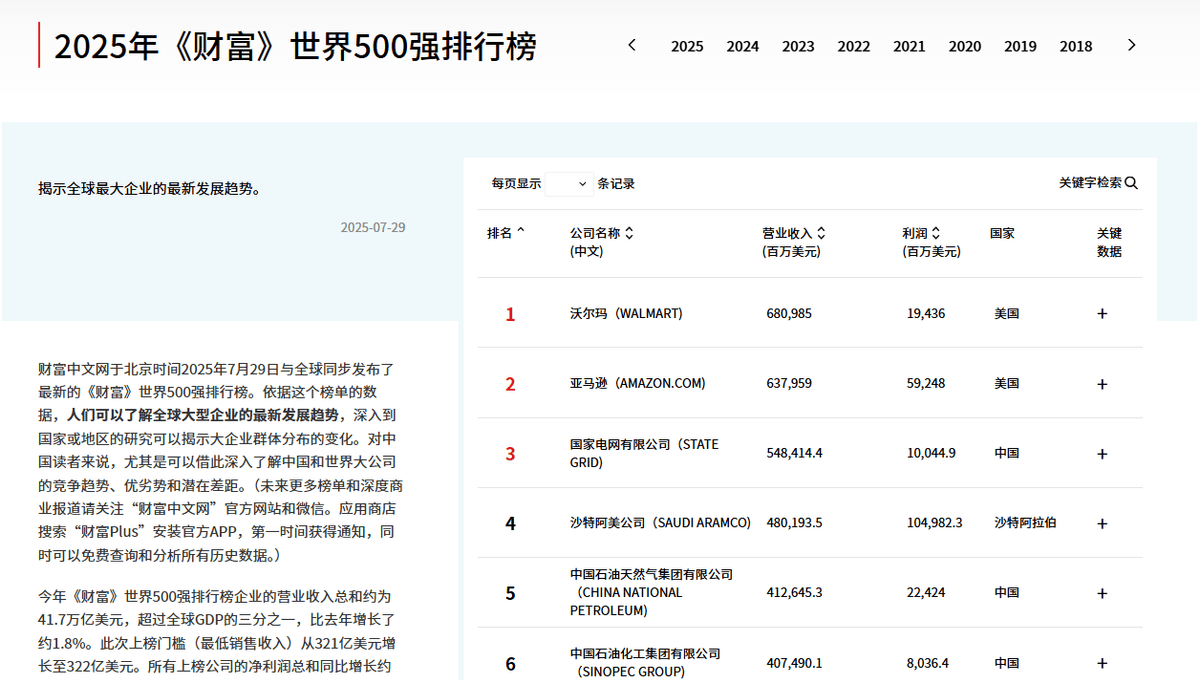
Task: Click the 关键数据 column header
Action: (x=1109, y=242)
